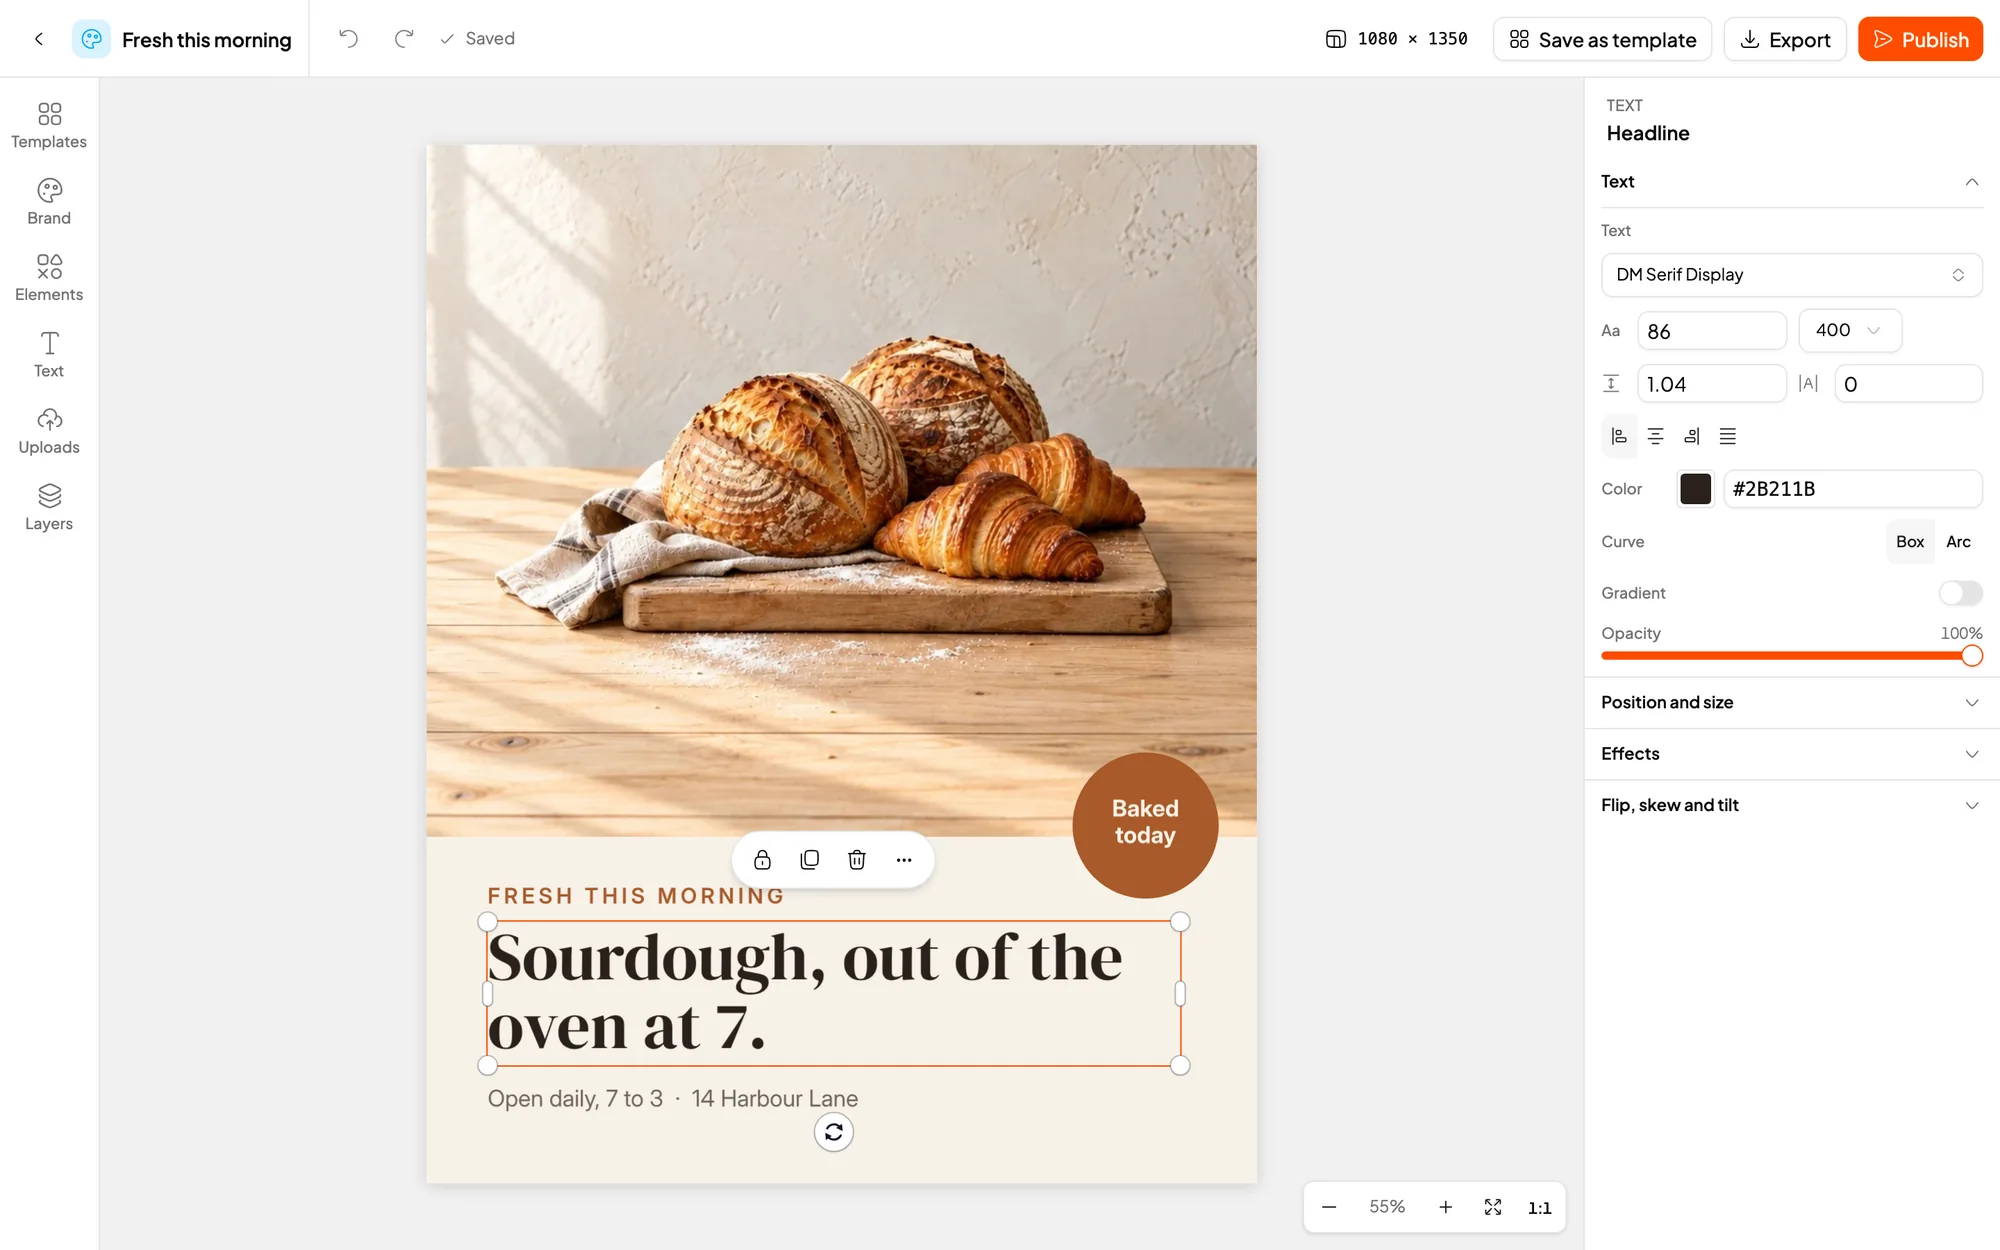Open the Brand sidebar panel
This screenshot has height=1250, width=2000.
tap(49, 202)
